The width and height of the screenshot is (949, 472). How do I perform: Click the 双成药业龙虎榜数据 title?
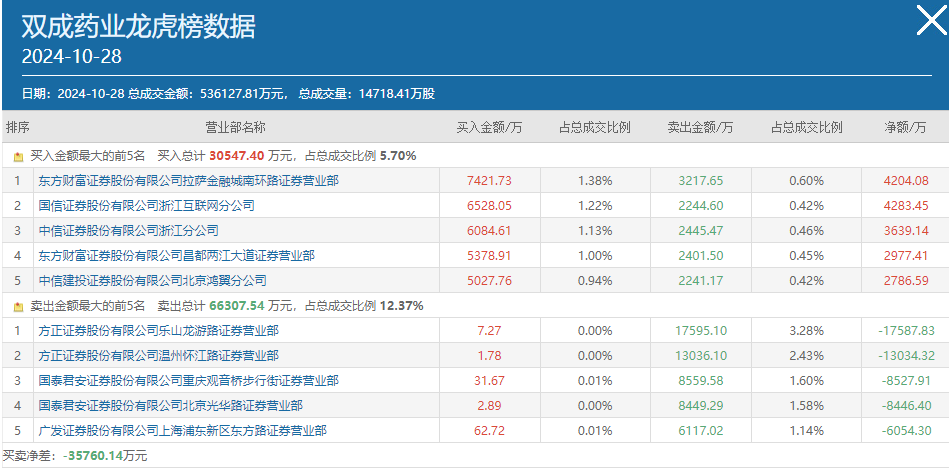tap(139, 26)
